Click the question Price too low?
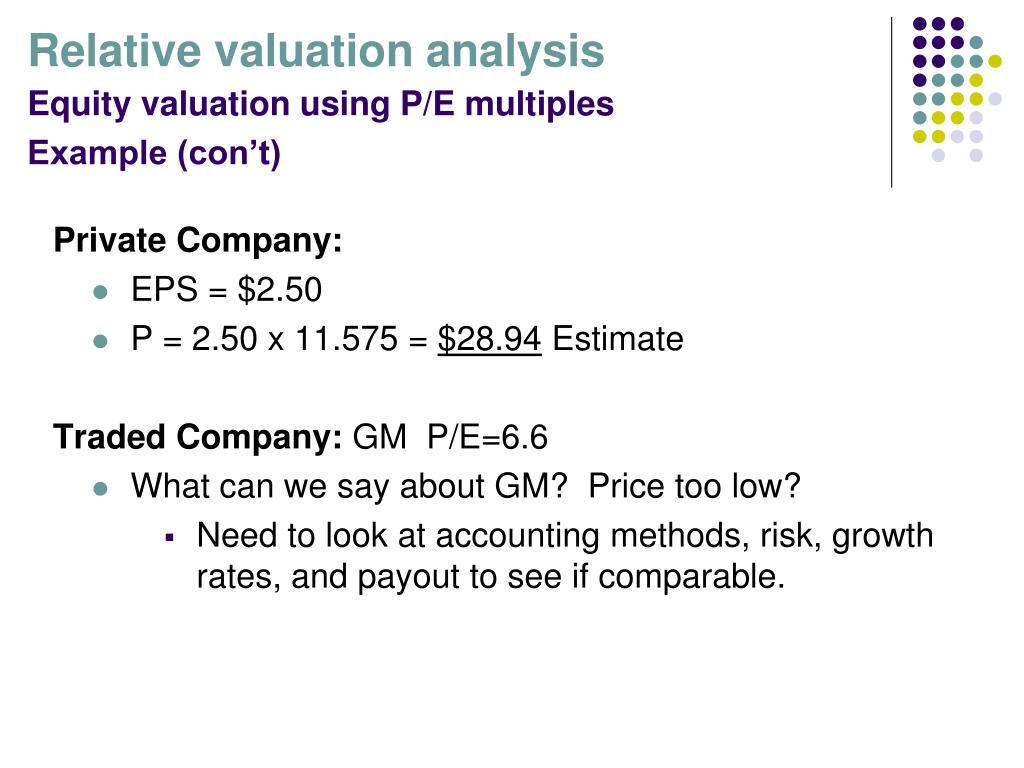This screenshot has height=768, width=1024. [x=695, y=487]
